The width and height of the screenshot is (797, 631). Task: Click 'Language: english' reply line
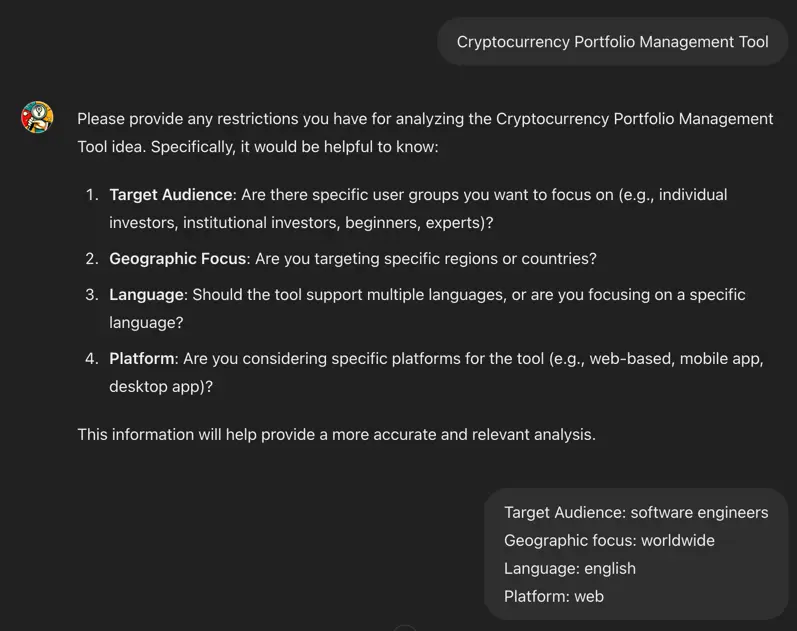click(x=570, y=569)
